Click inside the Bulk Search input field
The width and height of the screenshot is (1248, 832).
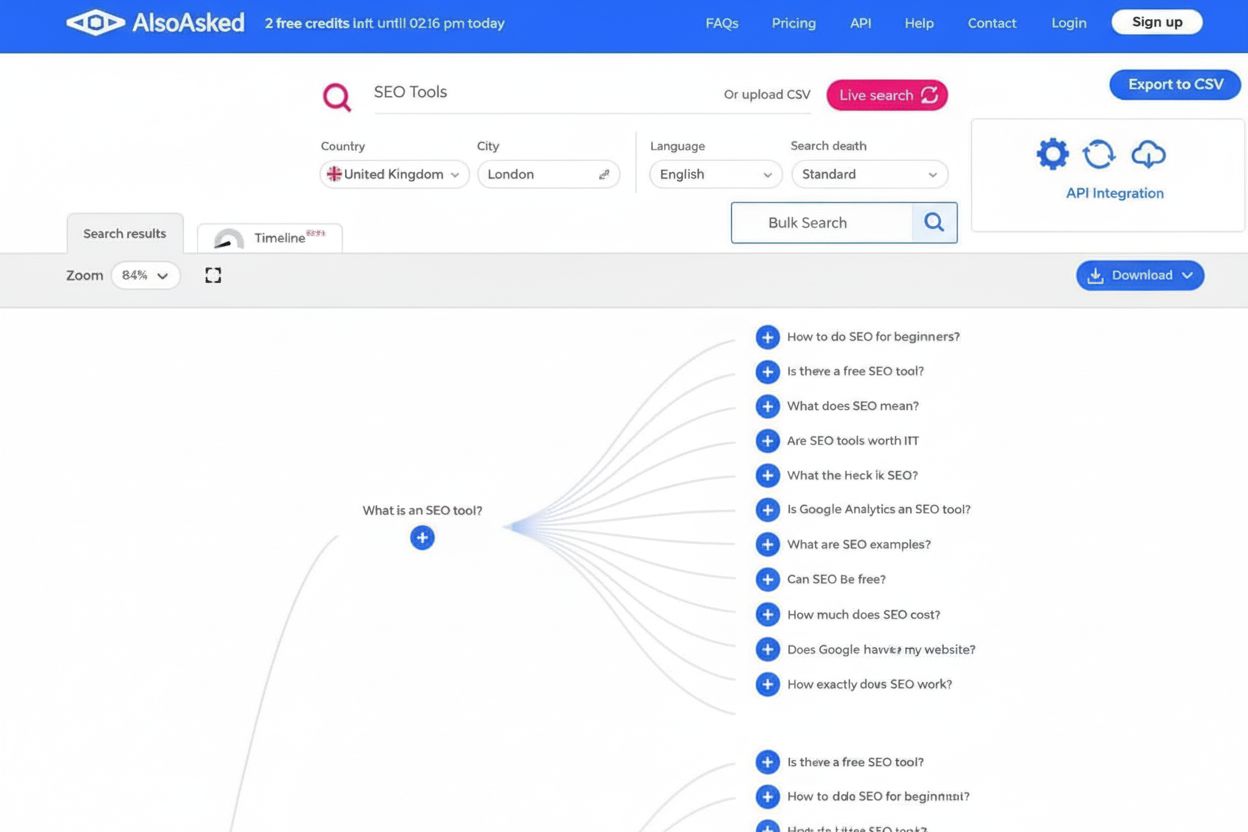820,222
